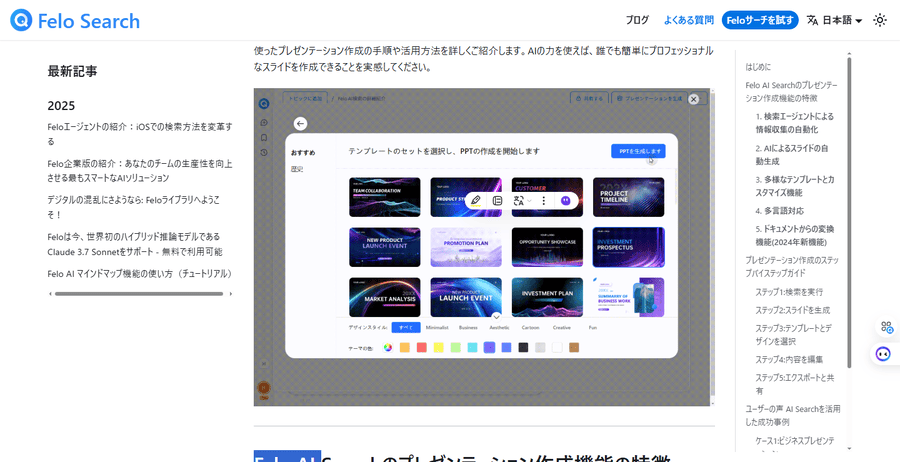Click the sidebar horizontal scrollbar track
This screenshot has width=900, height=462.
[x=139, y=294]
